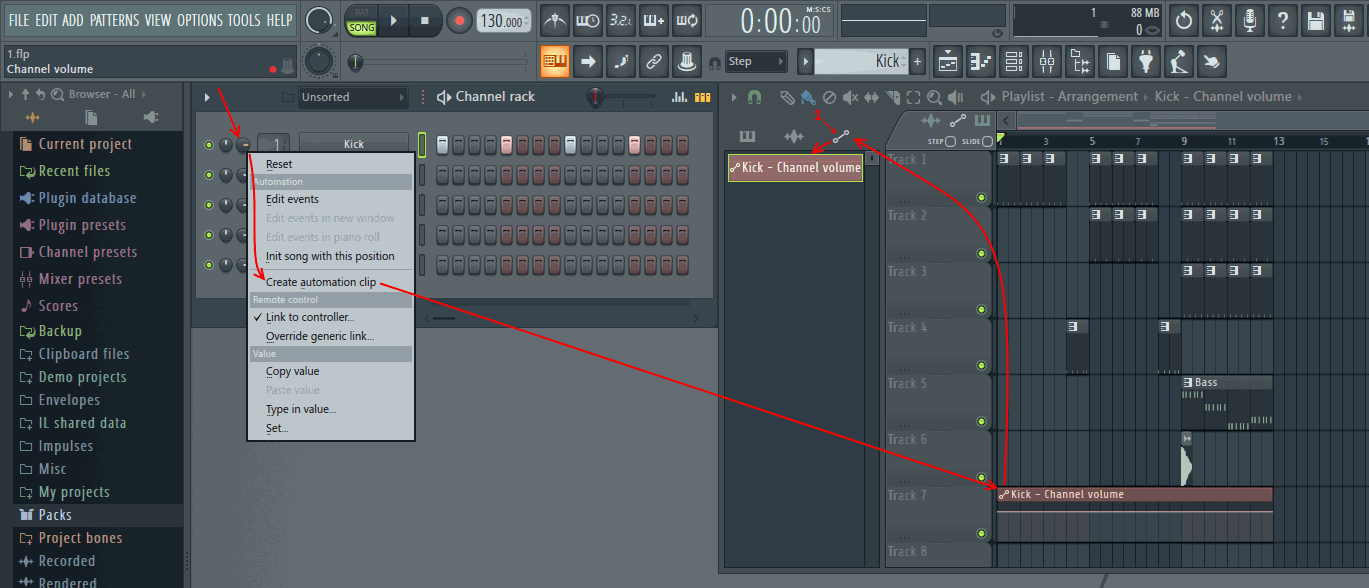Open the PATTERNS menu
This screenshot has width=1369, height=588.
pyautogui.click(x=114, y=20)
